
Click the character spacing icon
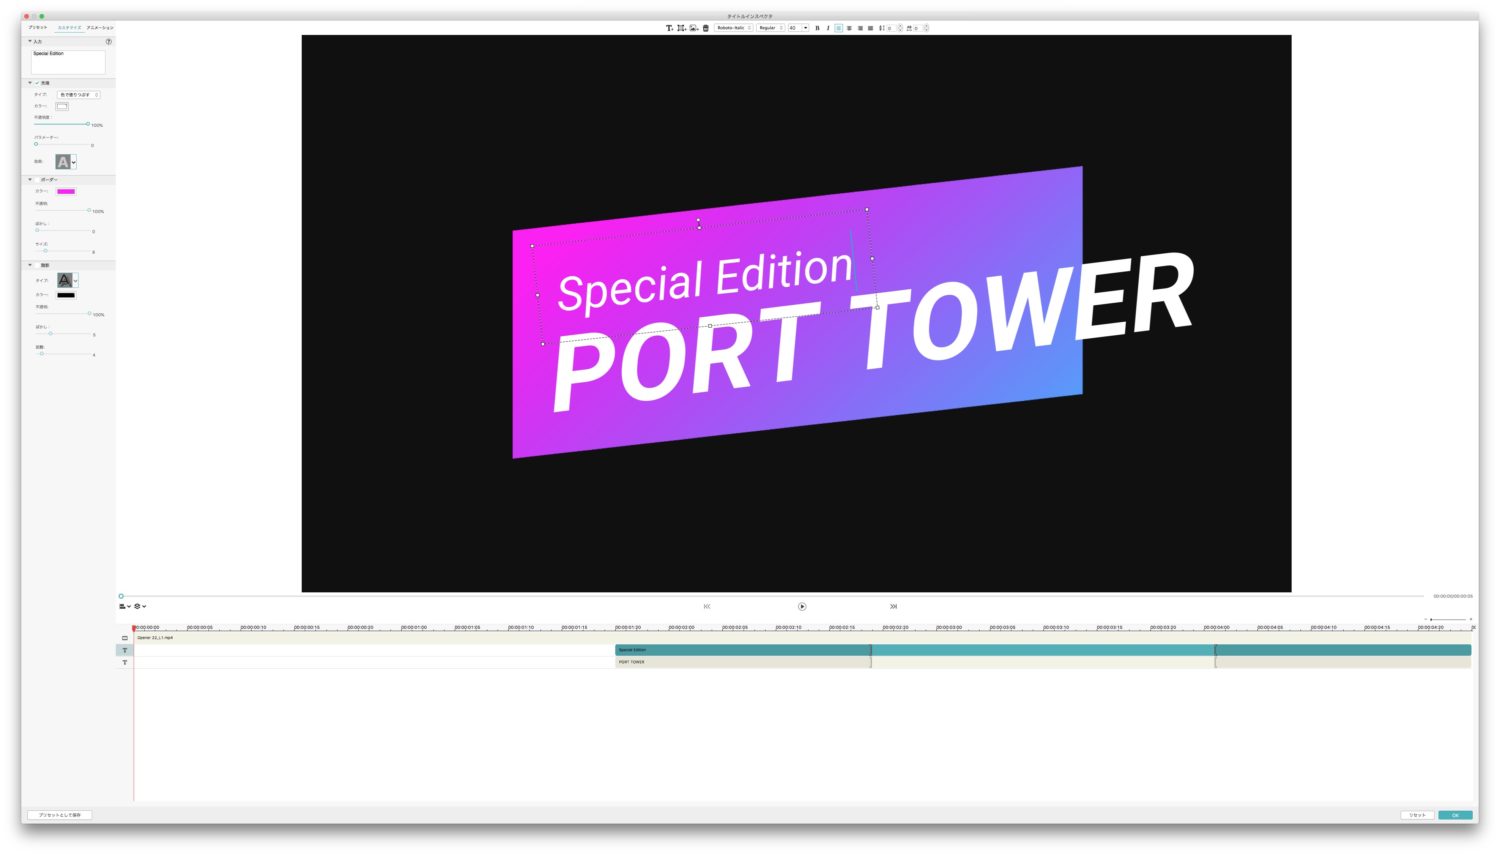coord(909,28)
